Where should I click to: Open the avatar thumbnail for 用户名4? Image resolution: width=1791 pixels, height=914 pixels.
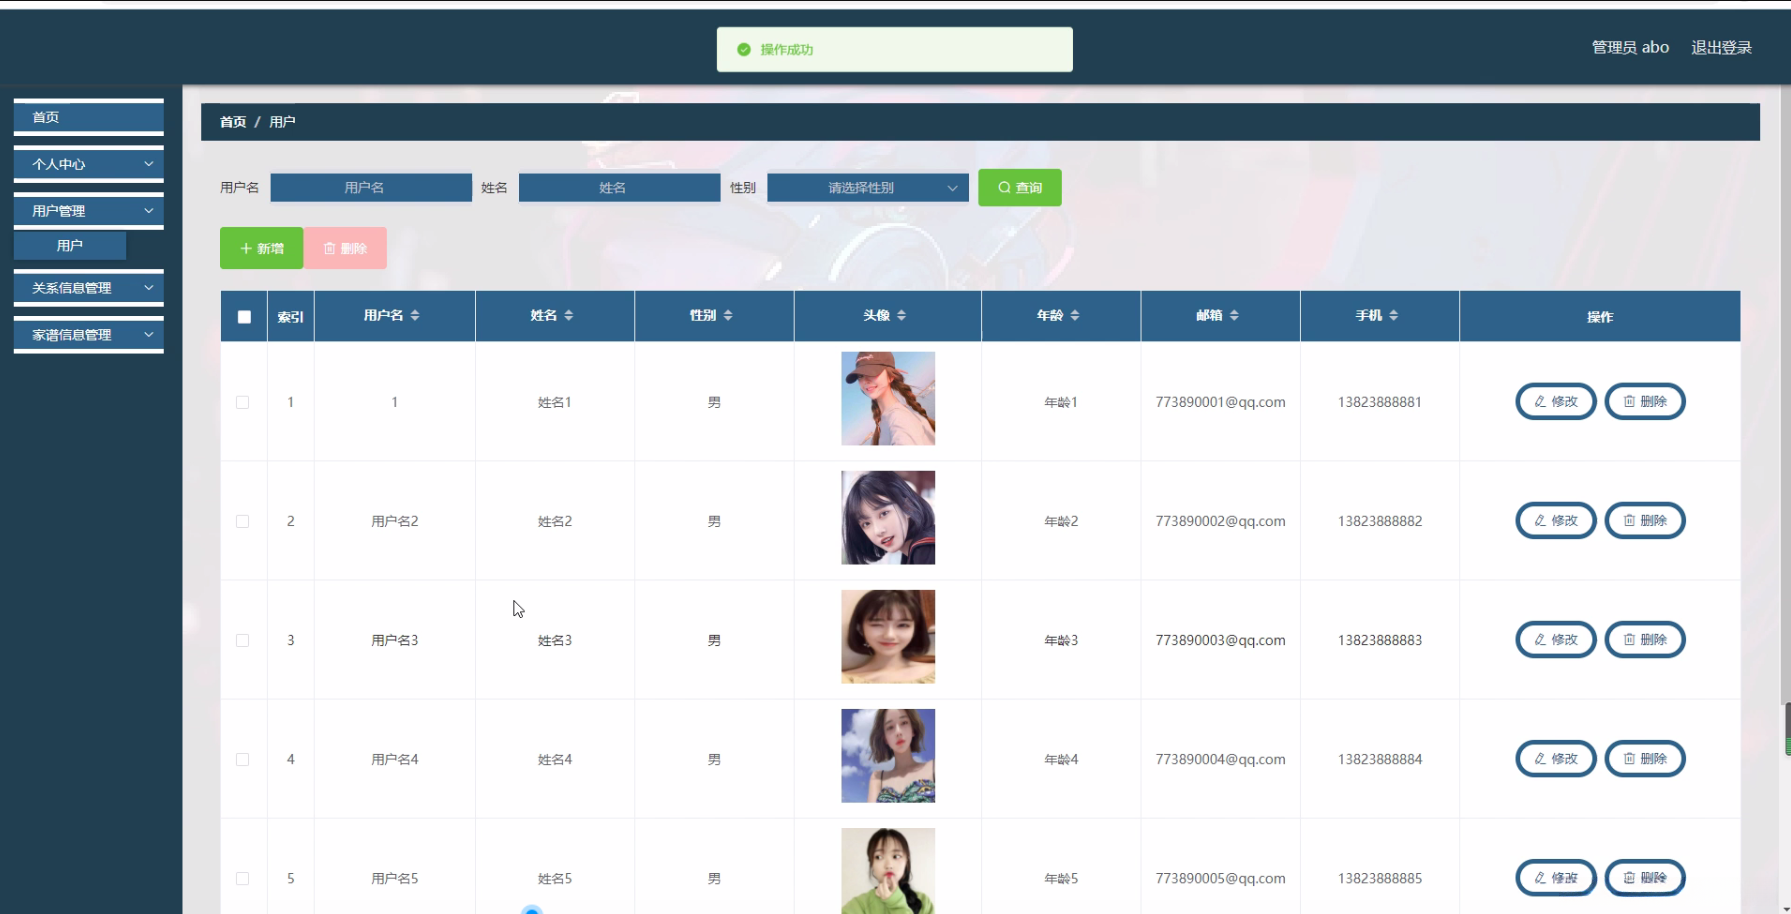point(888,756)
